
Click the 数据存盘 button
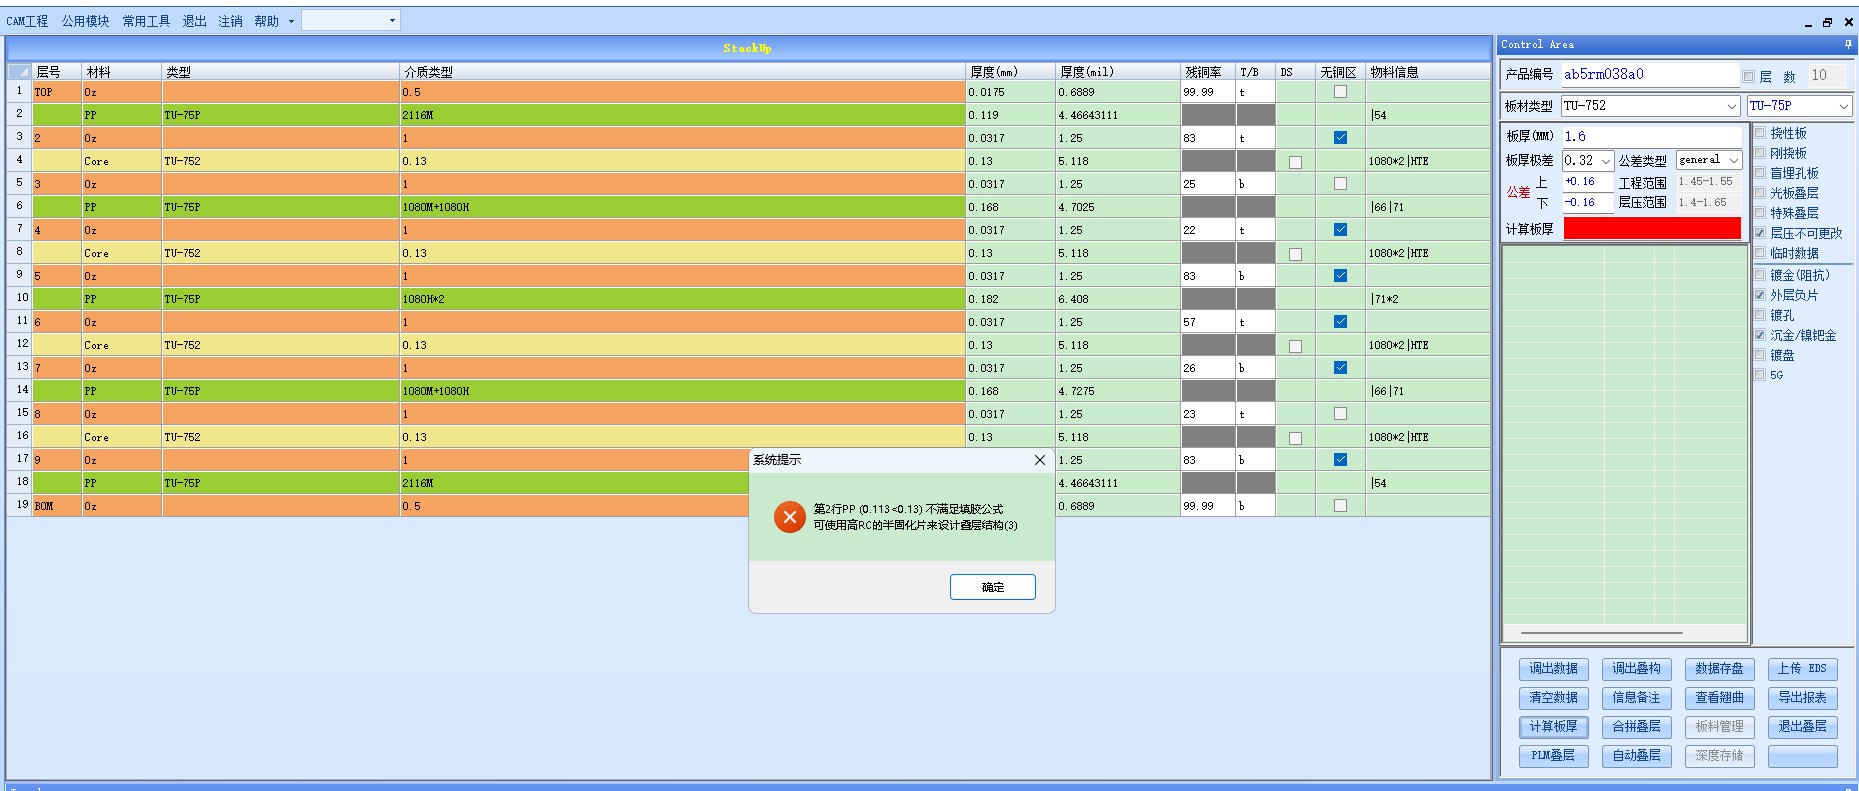[1719, 669]
